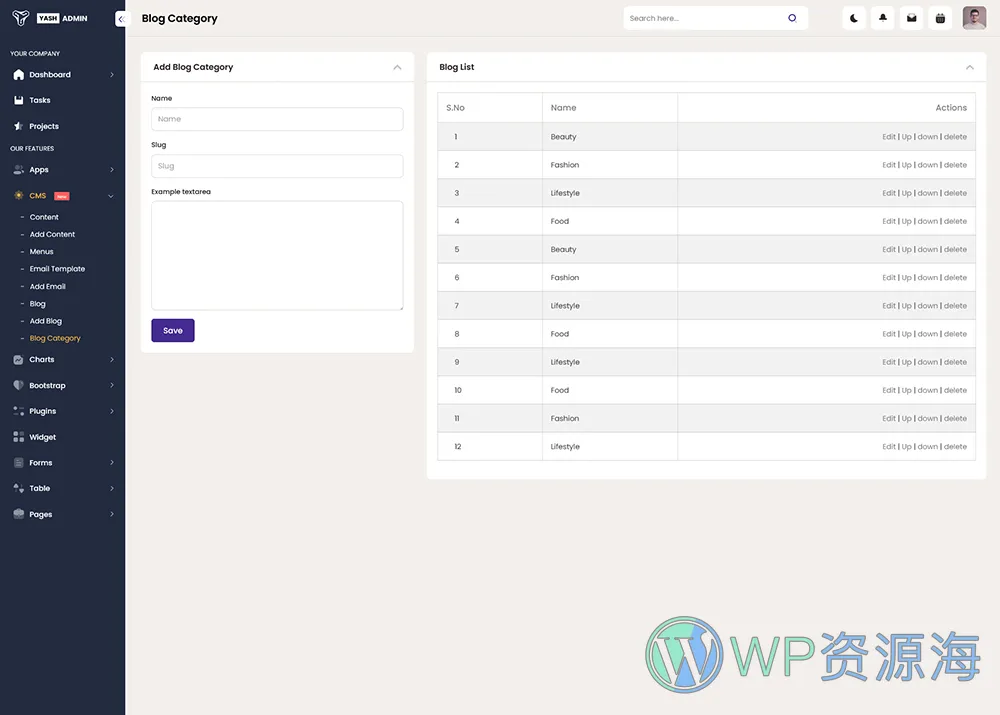Screen dimensions: 1000x715
Task: Edit row 9 Lifestyle category
Action: pos(889,362)
